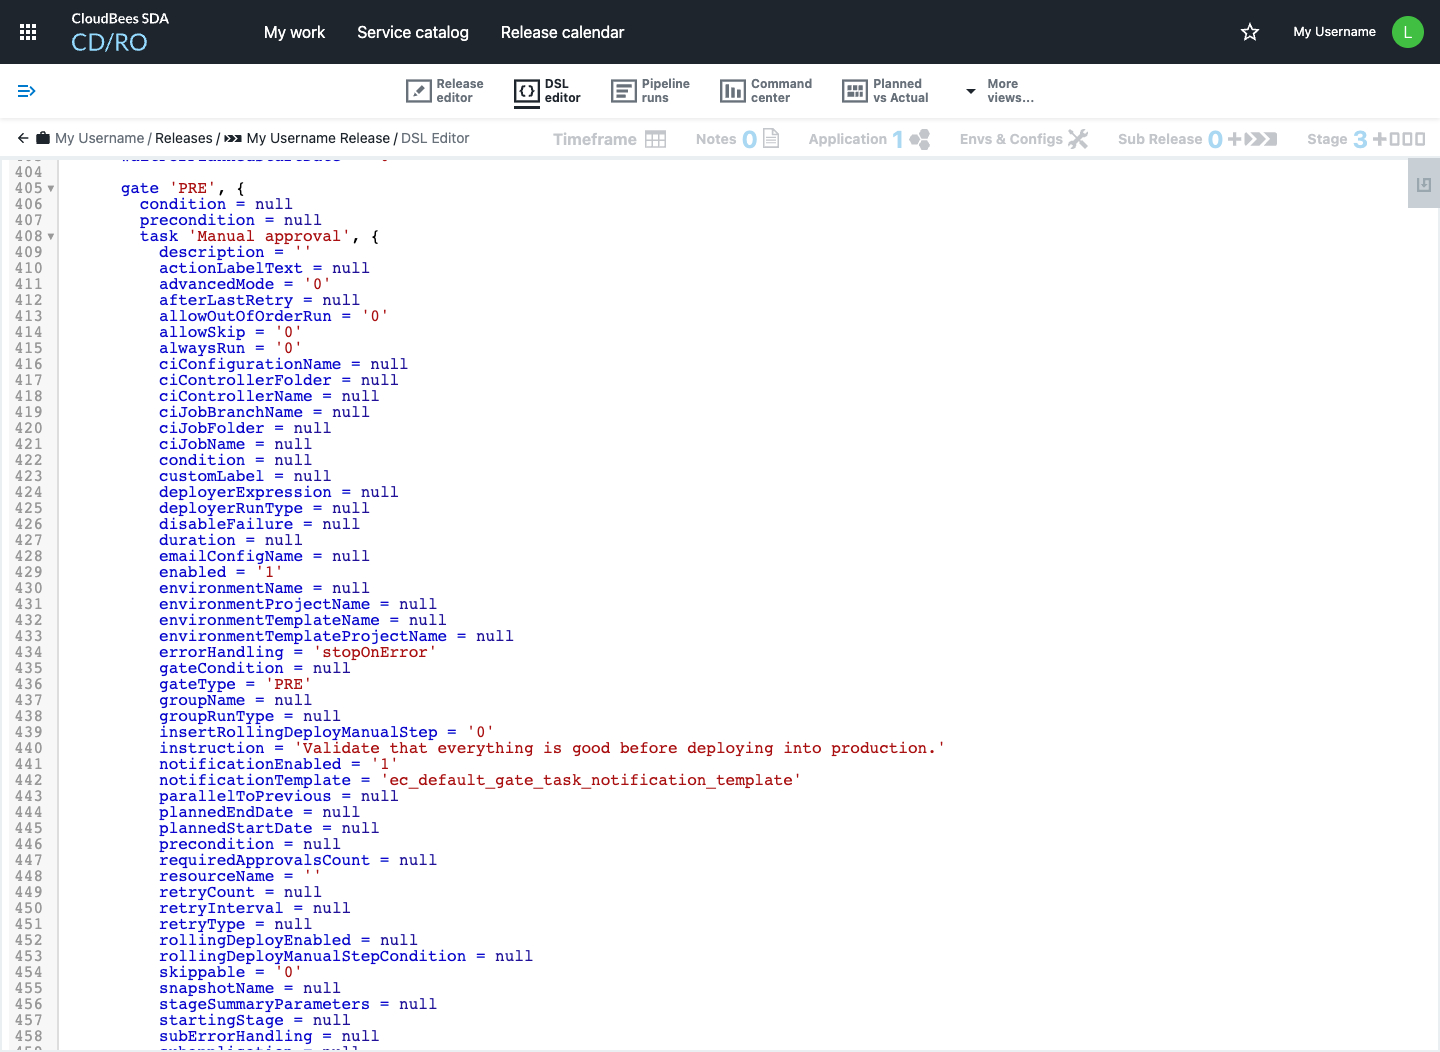The width and height of the screenshot is (1440, 1052).
Task: Click the 'actionLabelText' code line
Action: click(264, 268)
